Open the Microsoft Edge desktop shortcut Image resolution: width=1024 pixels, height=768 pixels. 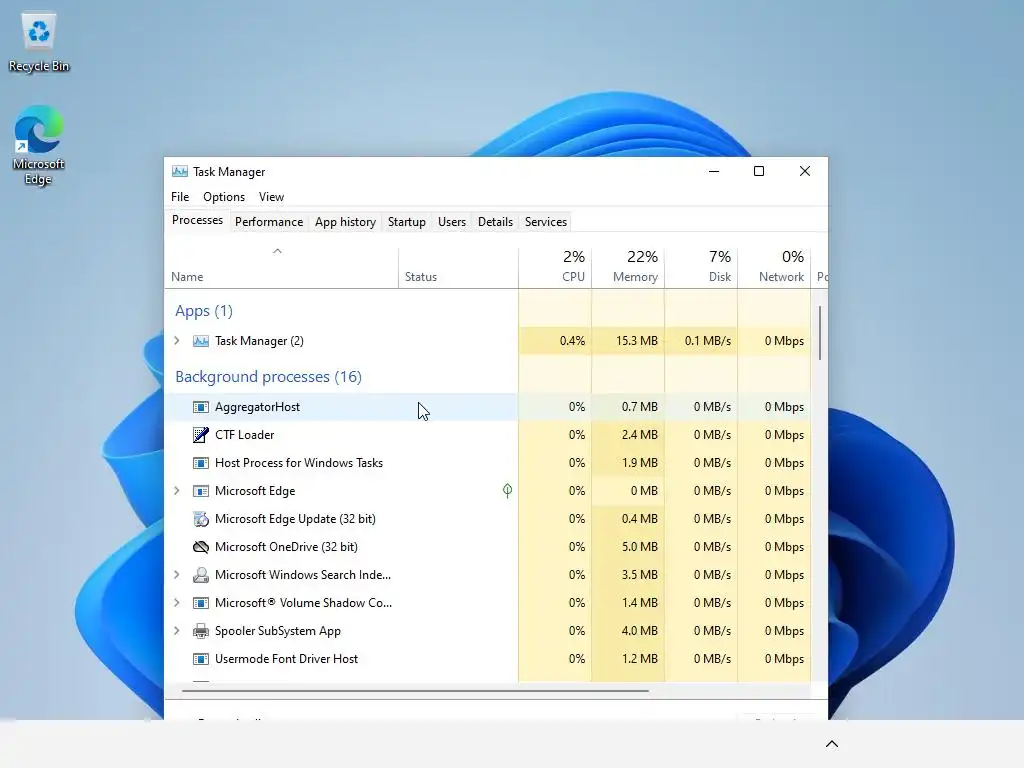point(39,145)
